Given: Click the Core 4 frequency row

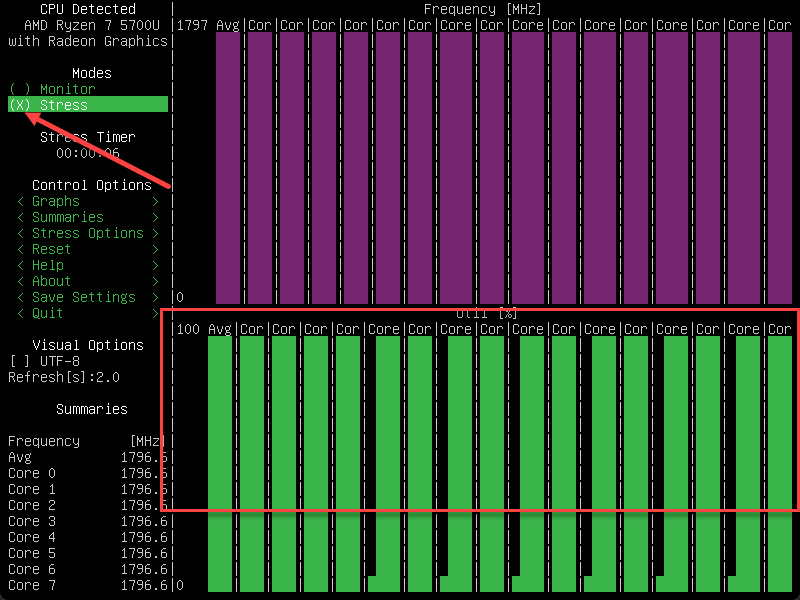Looking at the screenshot, I should (88, 537).
